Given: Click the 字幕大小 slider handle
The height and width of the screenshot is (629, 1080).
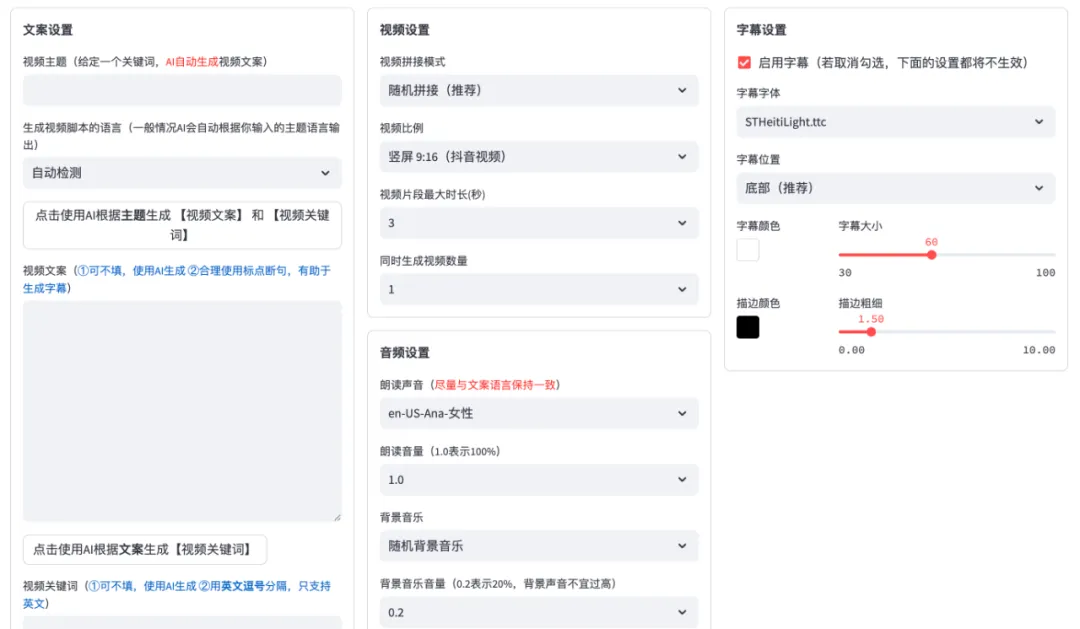Looking at the screenshot, I should (931, 255).
